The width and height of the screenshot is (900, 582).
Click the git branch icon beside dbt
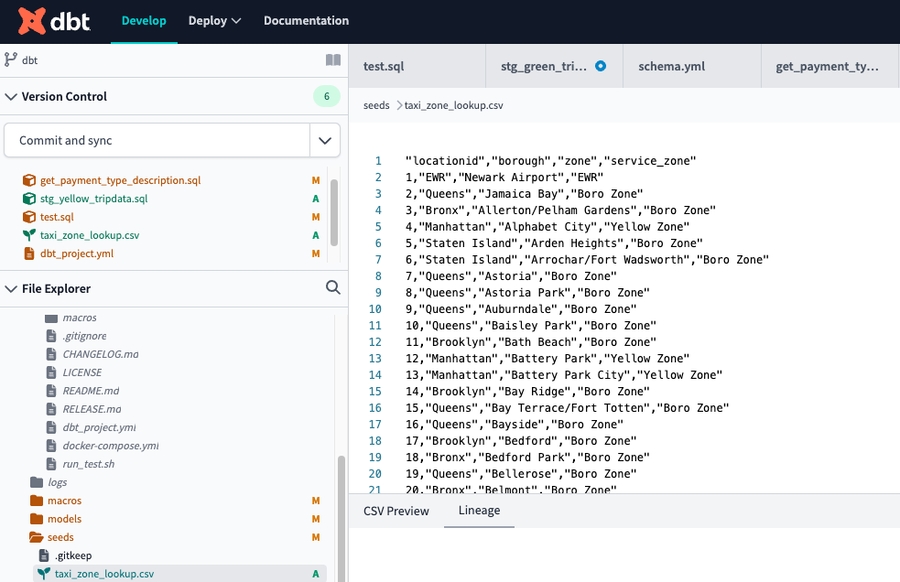tap(11, 60)
